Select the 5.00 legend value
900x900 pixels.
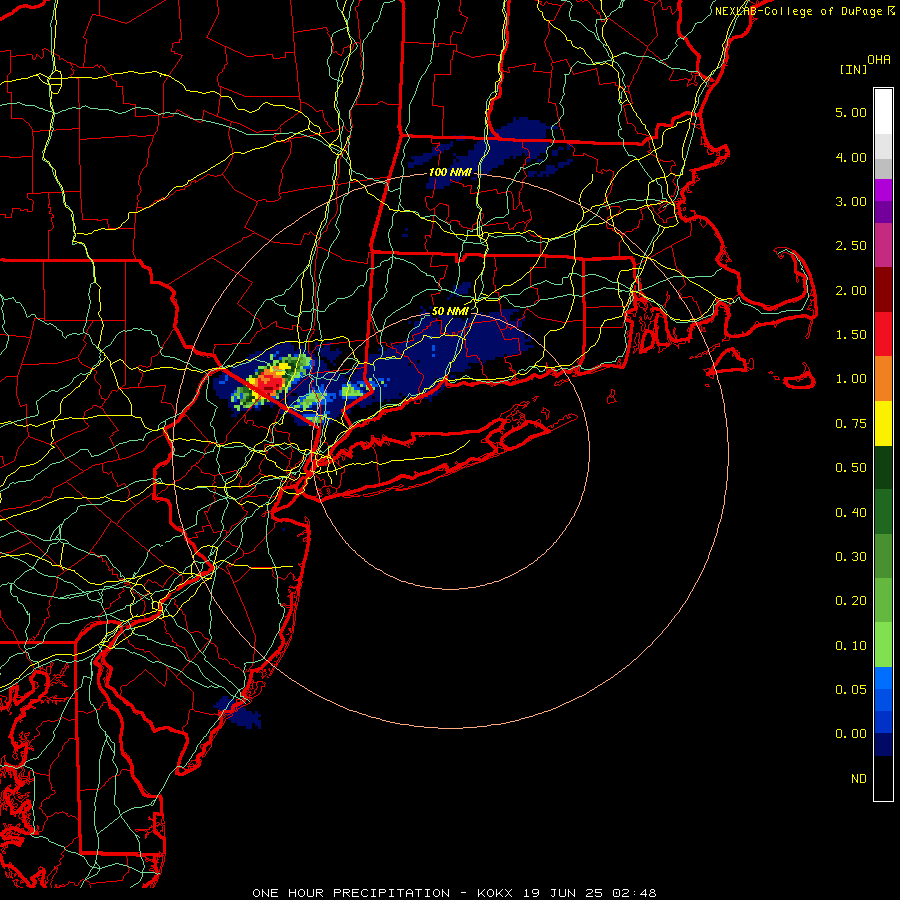pyautogui.click(x=851, y=112)
